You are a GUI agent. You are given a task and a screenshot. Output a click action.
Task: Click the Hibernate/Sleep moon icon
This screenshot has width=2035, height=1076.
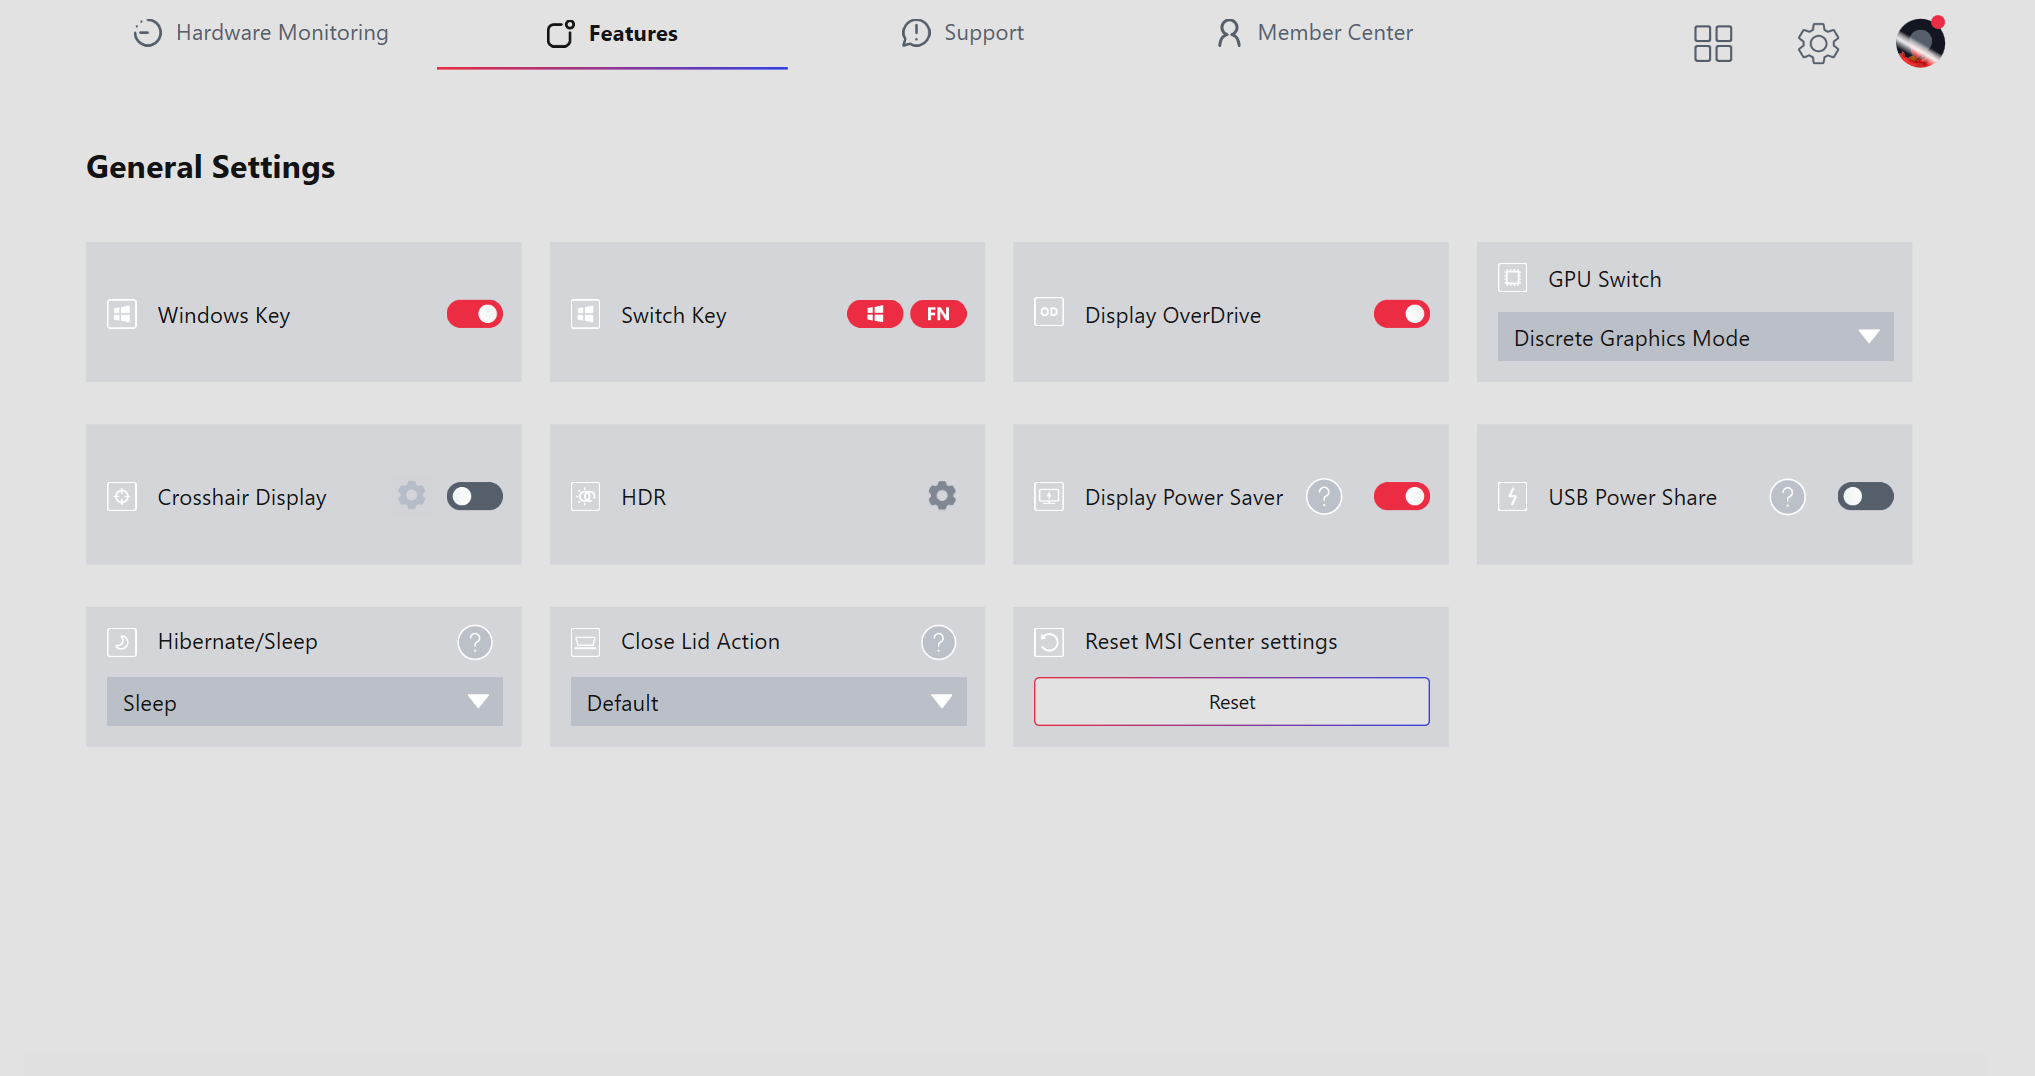(x=122, y=642)
